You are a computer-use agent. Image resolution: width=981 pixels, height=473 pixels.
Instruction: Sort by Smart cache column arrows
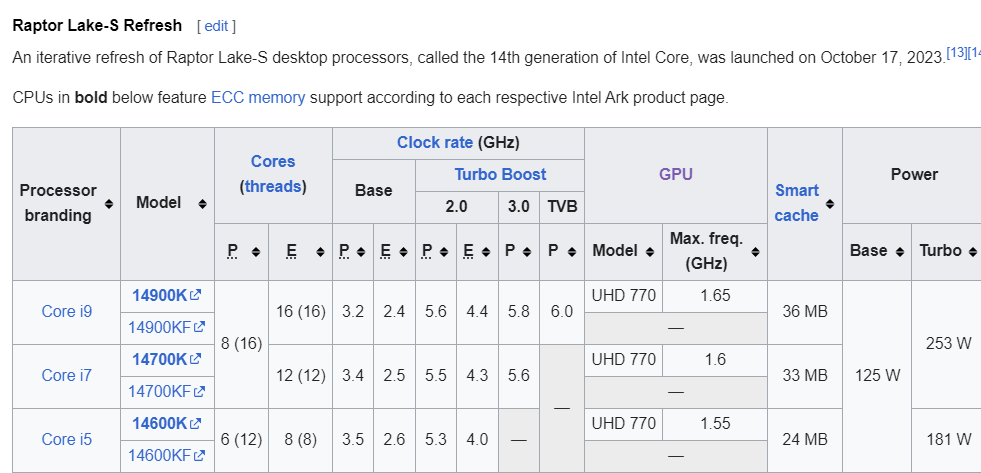click(x=830, y=203)
